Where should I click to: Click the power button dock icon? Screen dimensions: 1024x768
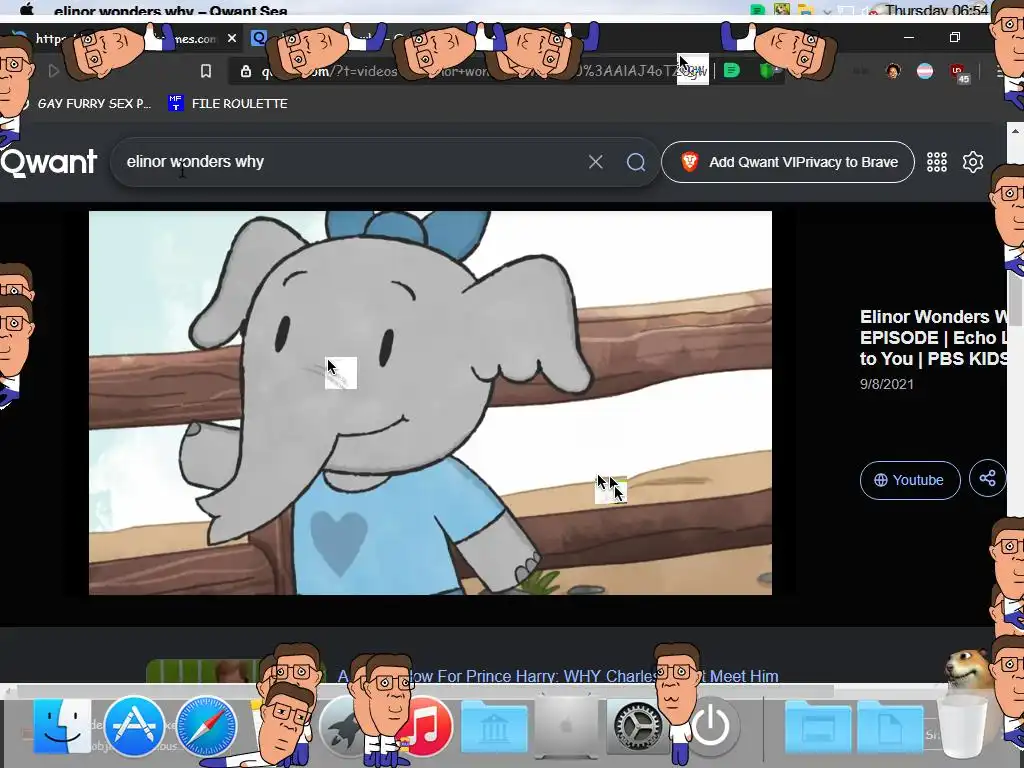[711, 726]
